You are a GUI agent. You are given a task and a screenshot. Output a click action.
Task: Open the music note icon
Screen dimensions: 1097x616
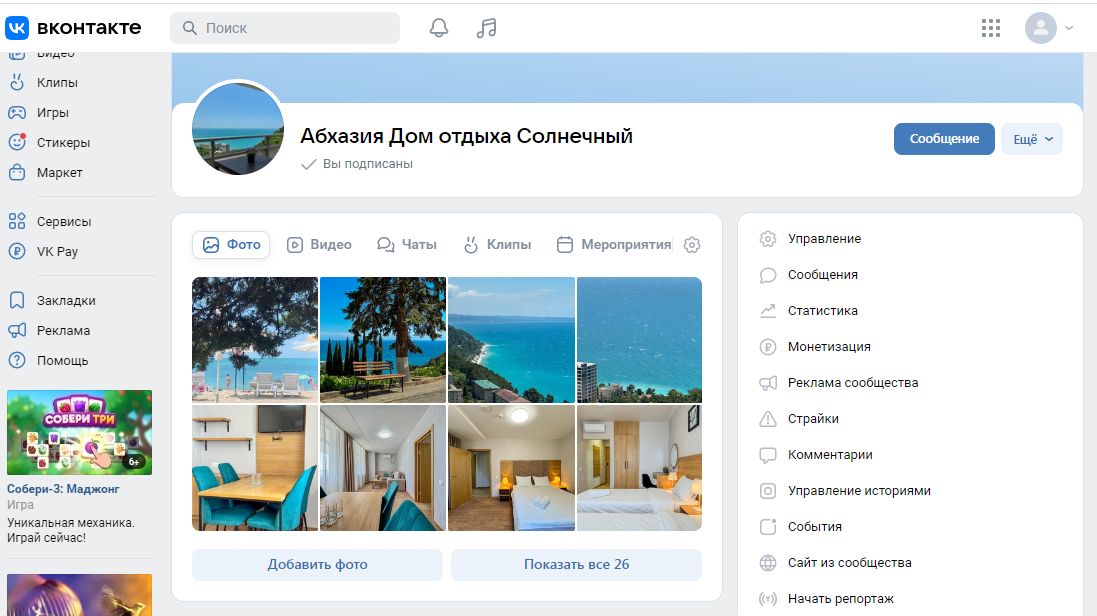pos(487,28)
